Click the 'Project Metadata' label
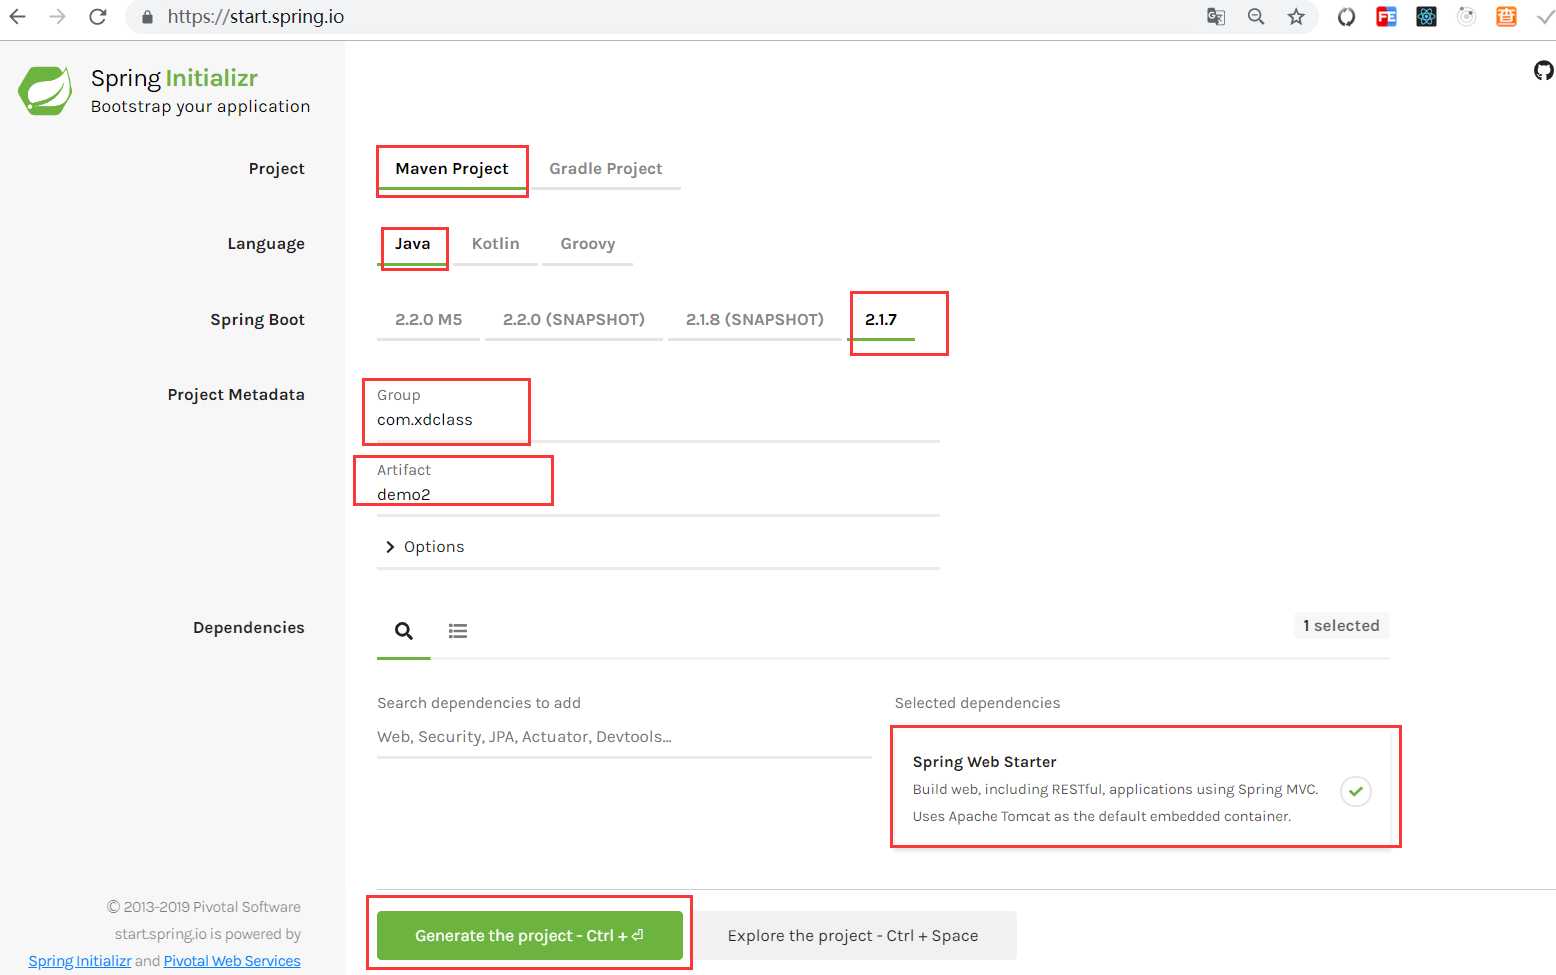 click(x=236, y=395)
